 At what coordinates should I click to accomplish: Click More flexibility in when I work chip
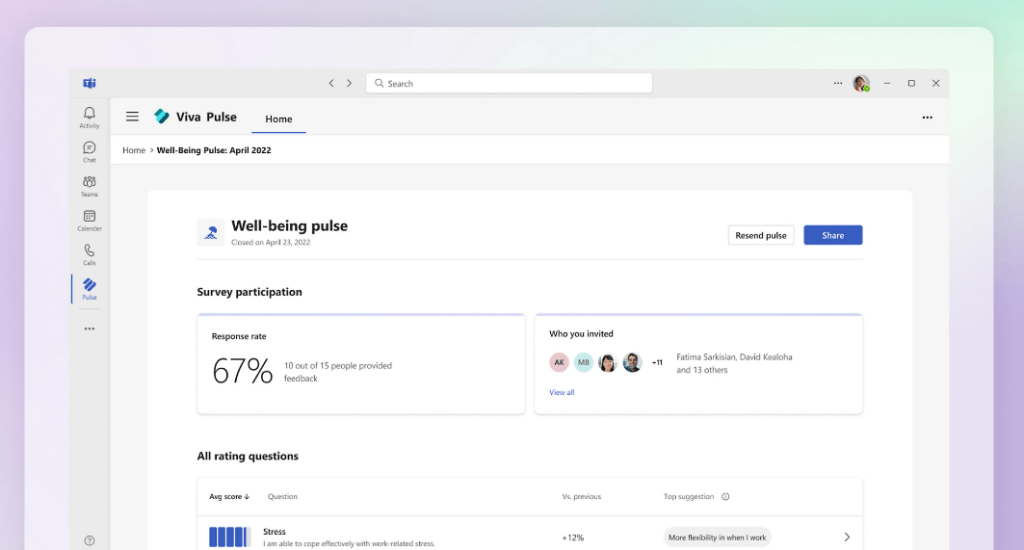[717, 537]
